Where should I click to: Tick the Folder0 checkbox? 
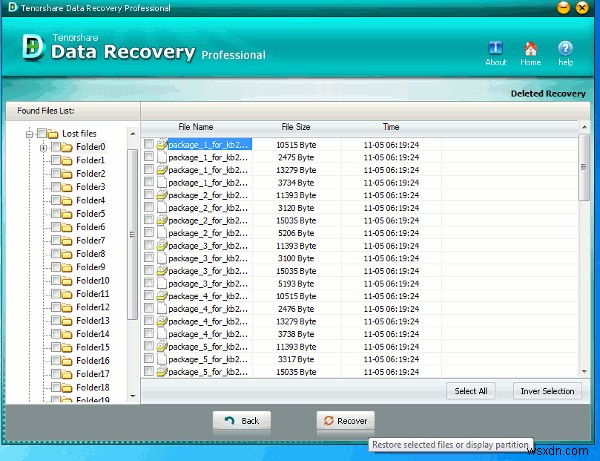(x=55, y=147)
